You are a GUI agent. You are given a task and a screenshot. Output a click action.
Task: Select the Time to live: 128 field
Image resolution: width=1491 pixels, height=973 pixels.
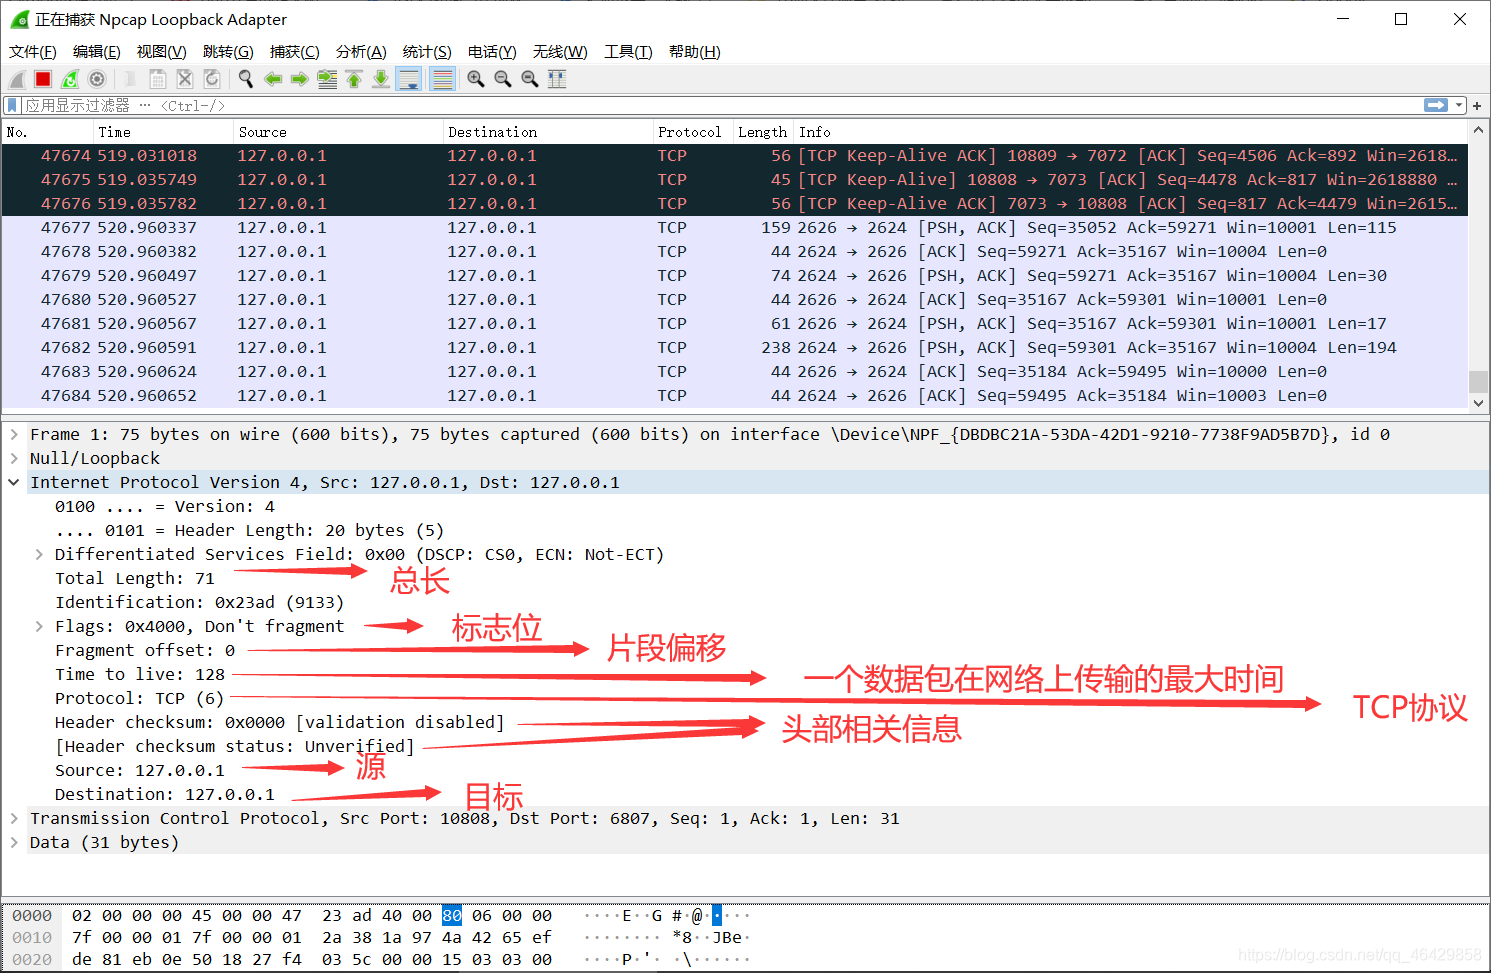pyautogui.click(x=140, y=674)
